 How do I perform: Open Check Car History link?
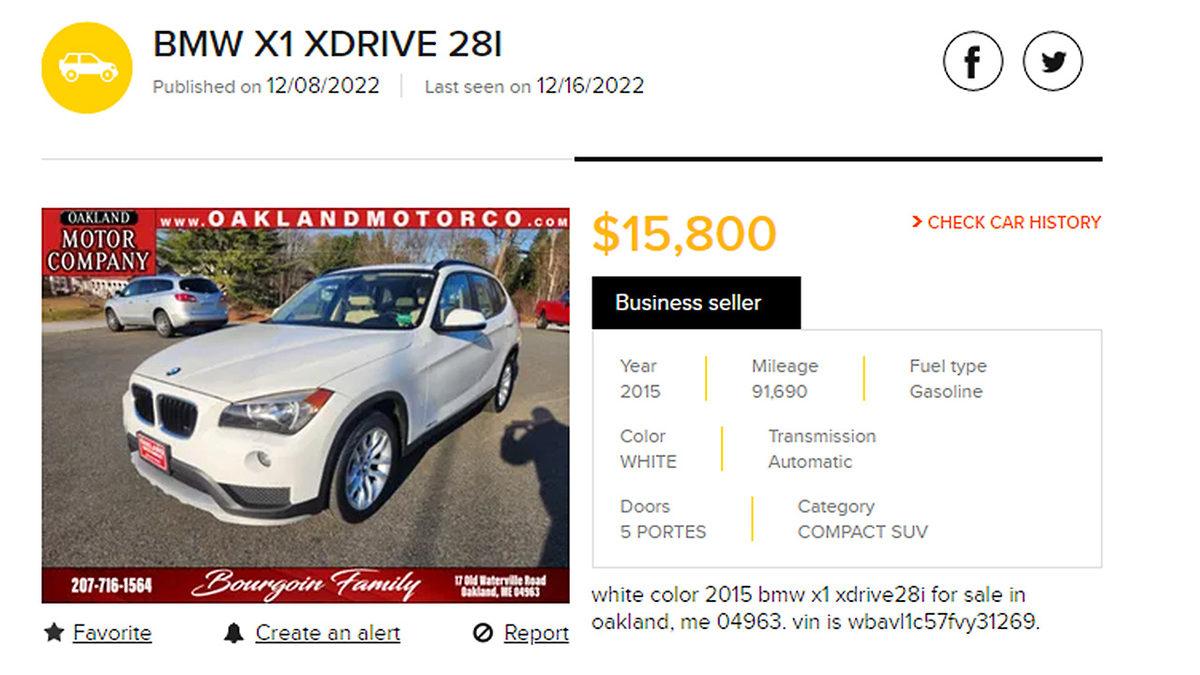(1014, 222)
